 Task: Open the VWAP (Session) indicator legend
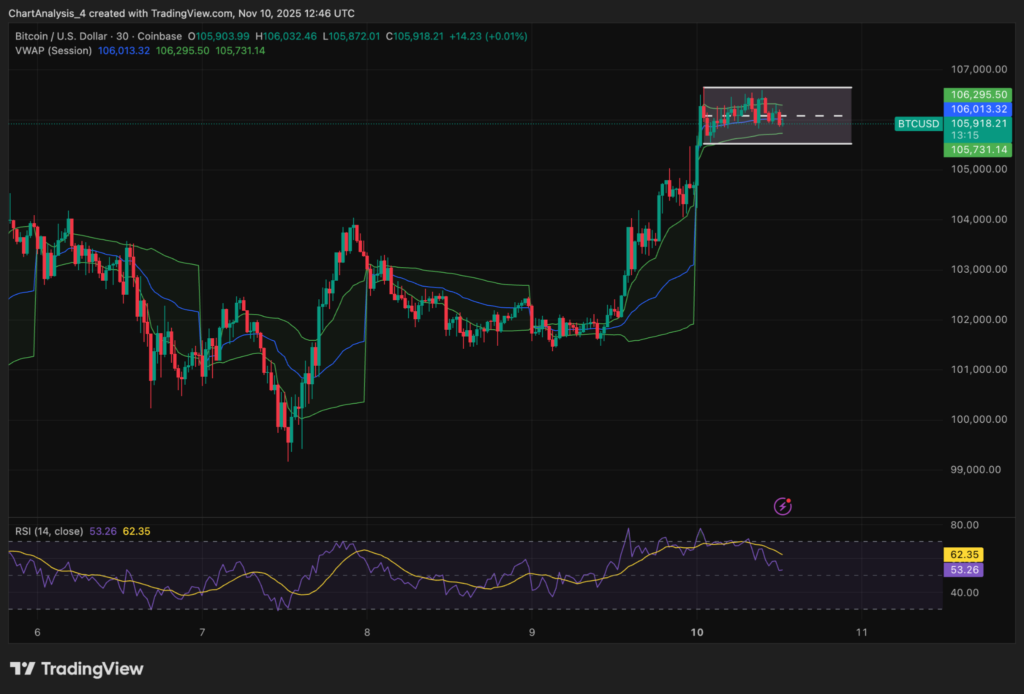tap(53, 50)
